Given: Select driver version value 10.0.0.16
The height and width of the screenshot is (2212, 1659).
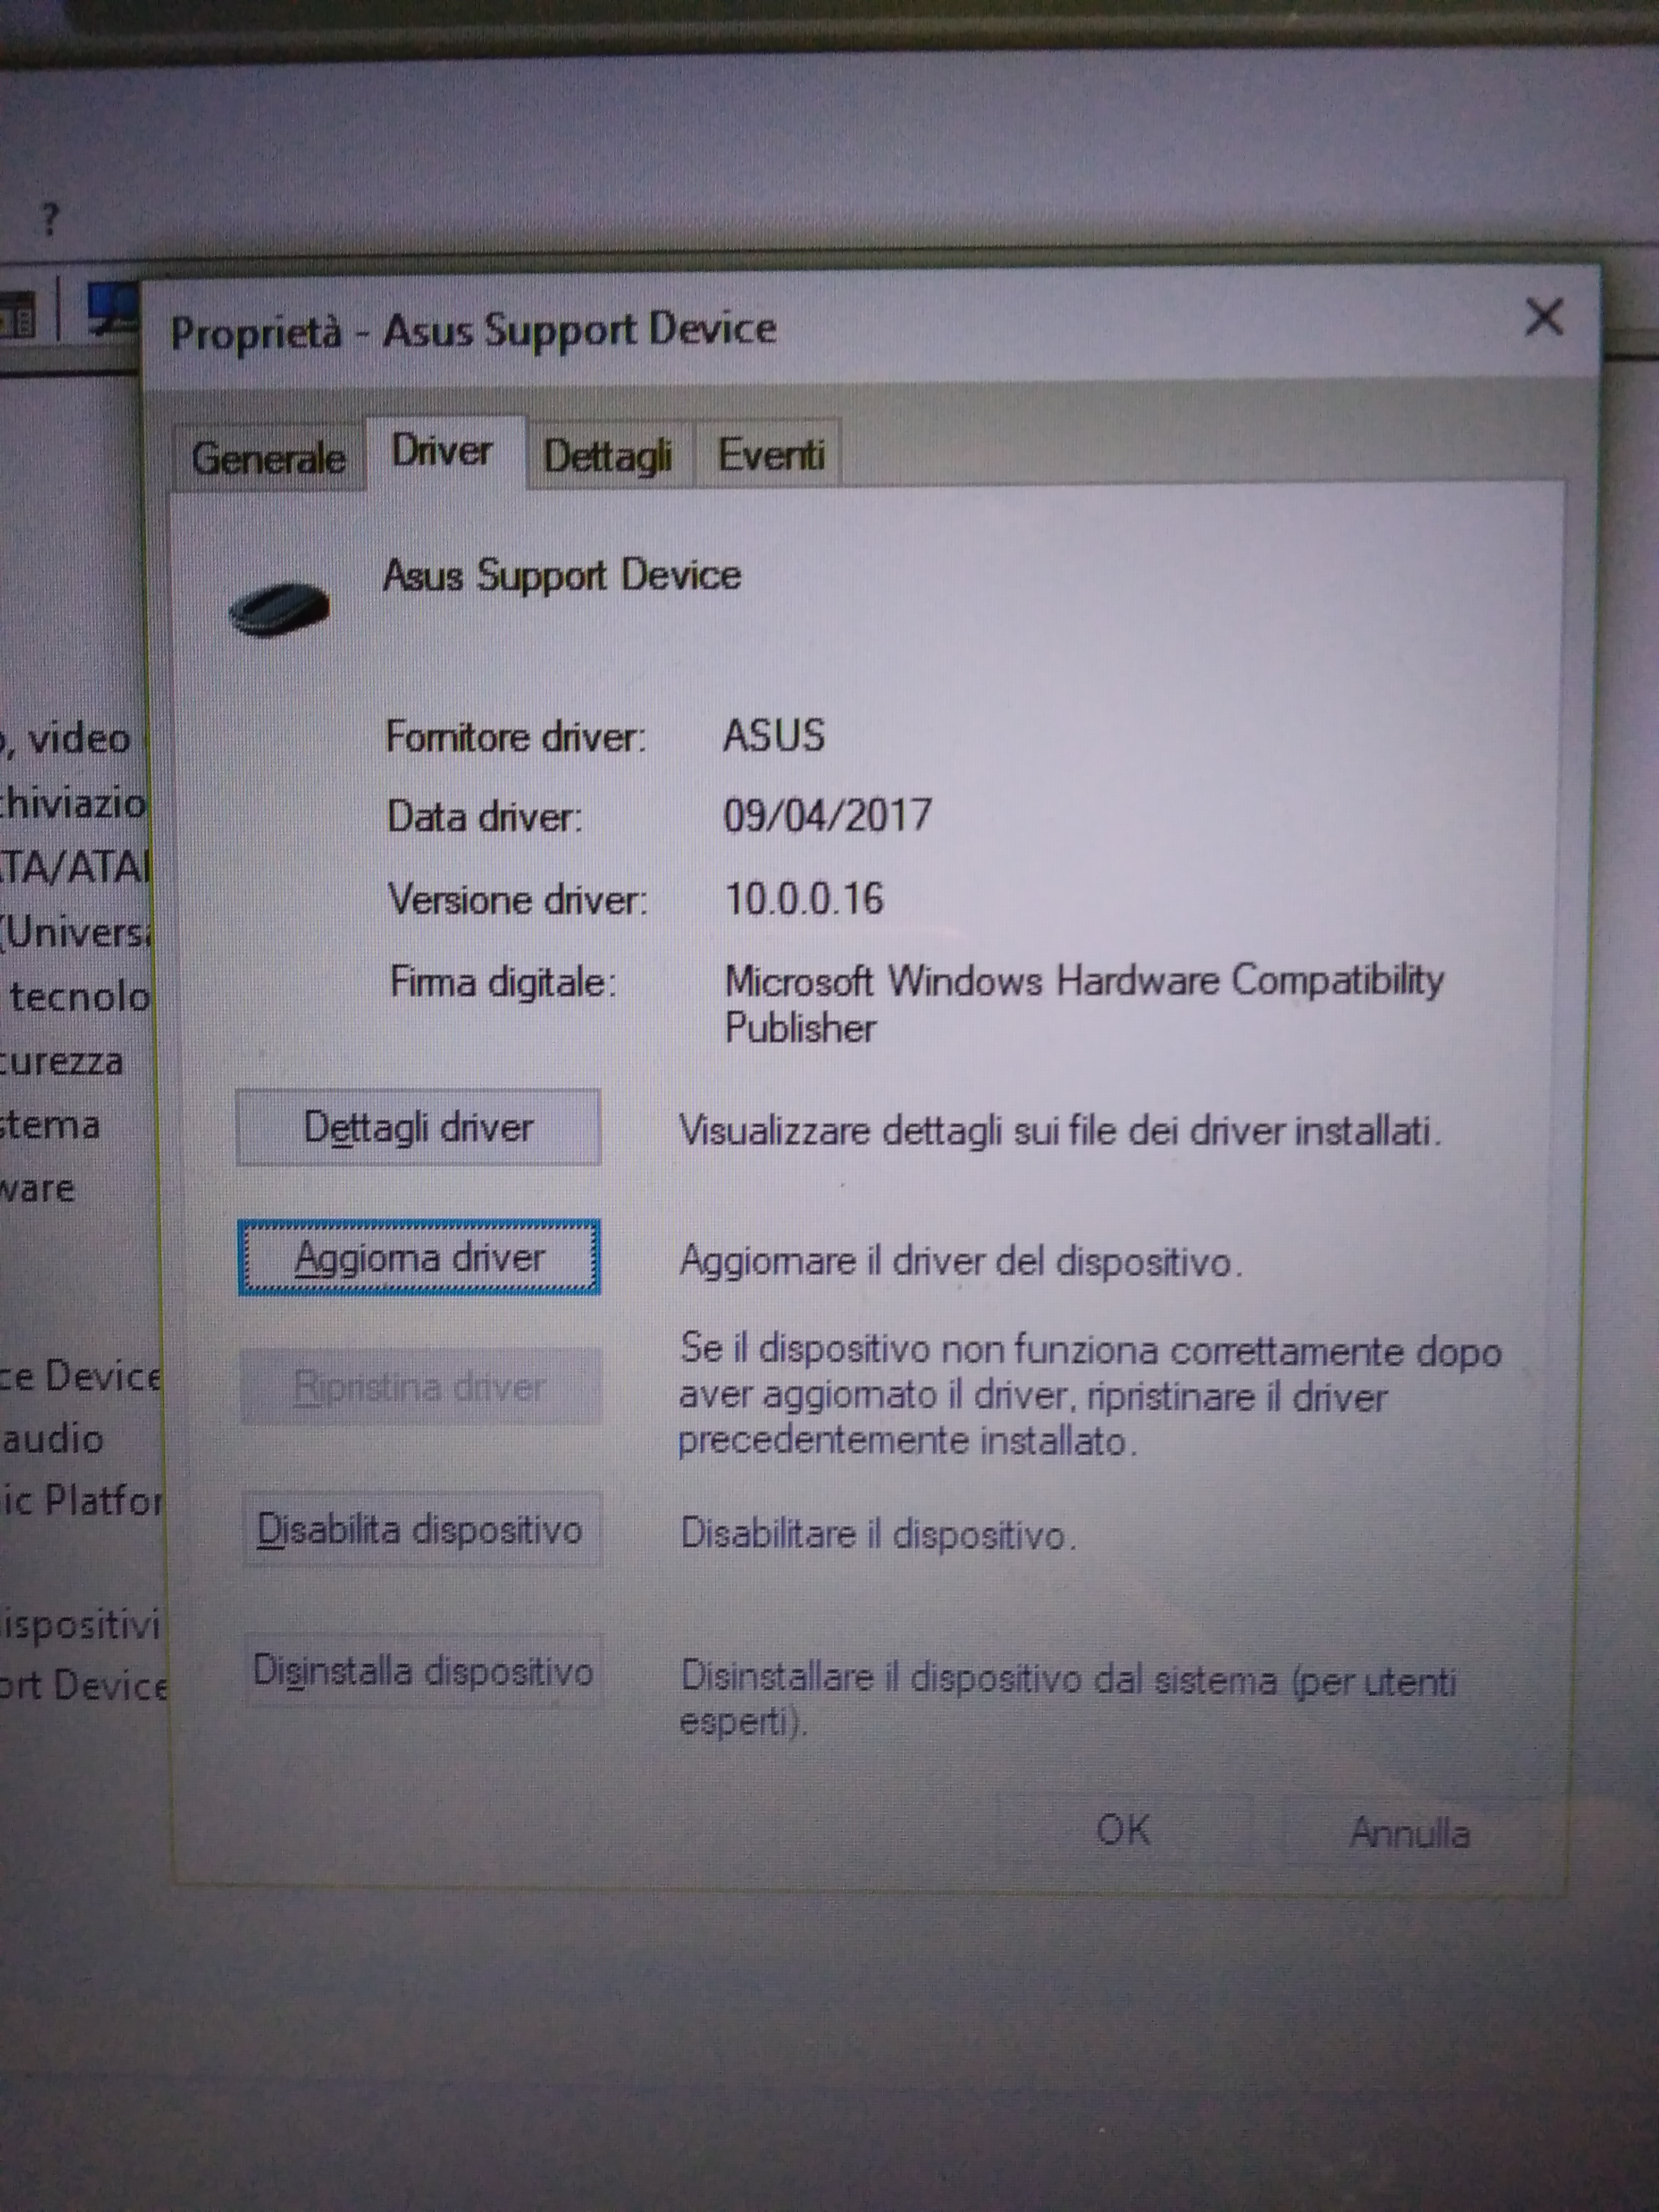Looking at the screenshot, I should [x=804, y=898].
